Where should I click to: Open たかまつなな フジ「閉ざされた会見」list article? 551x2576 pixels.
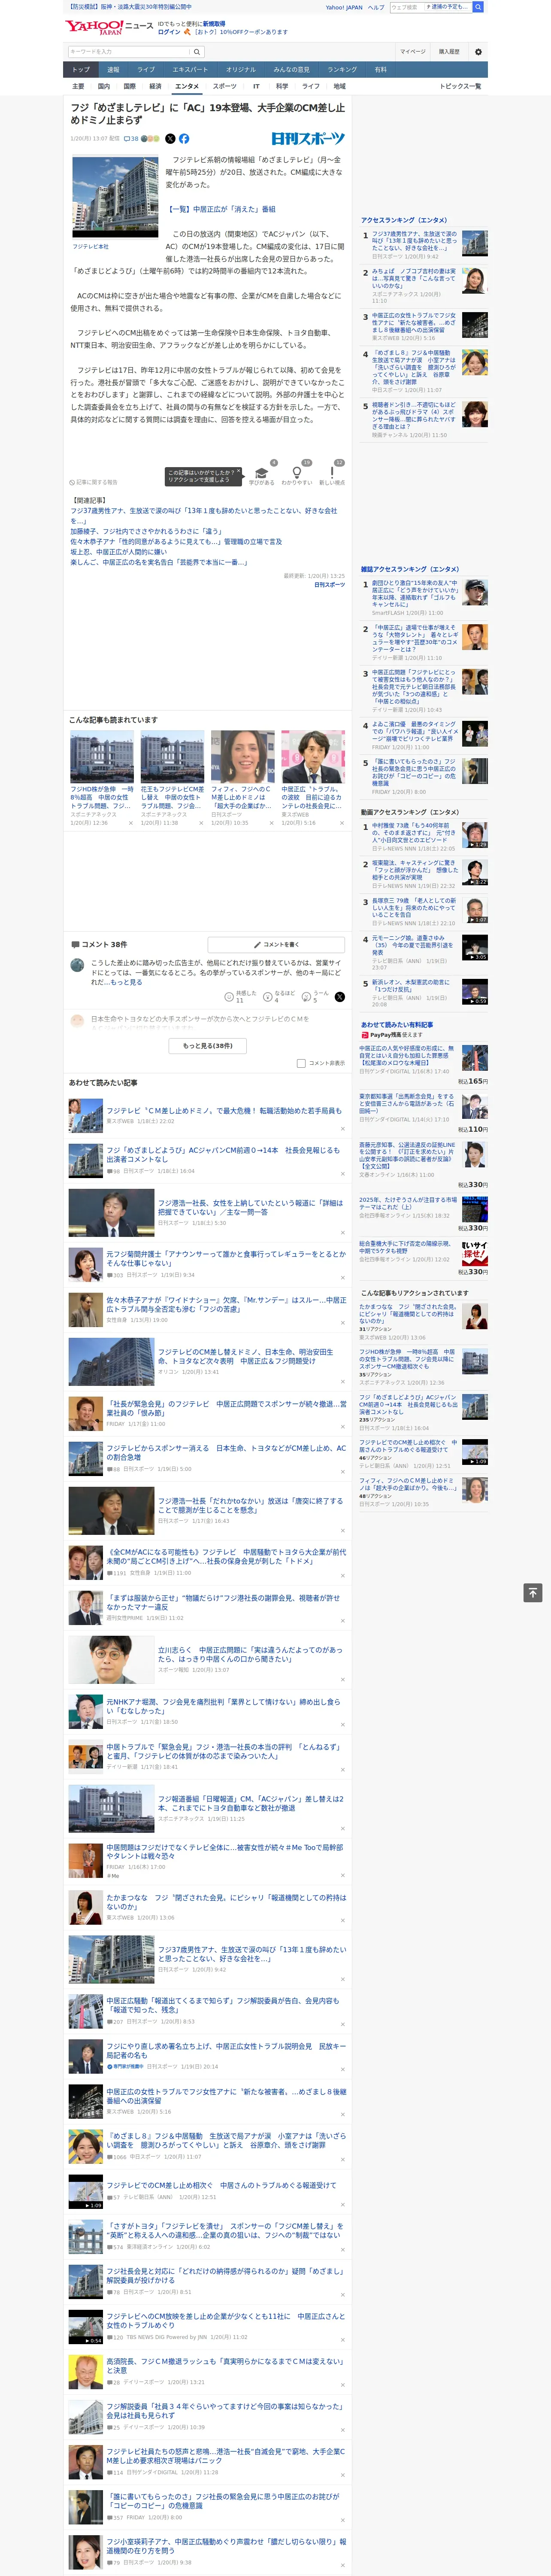coord(226,1901)
